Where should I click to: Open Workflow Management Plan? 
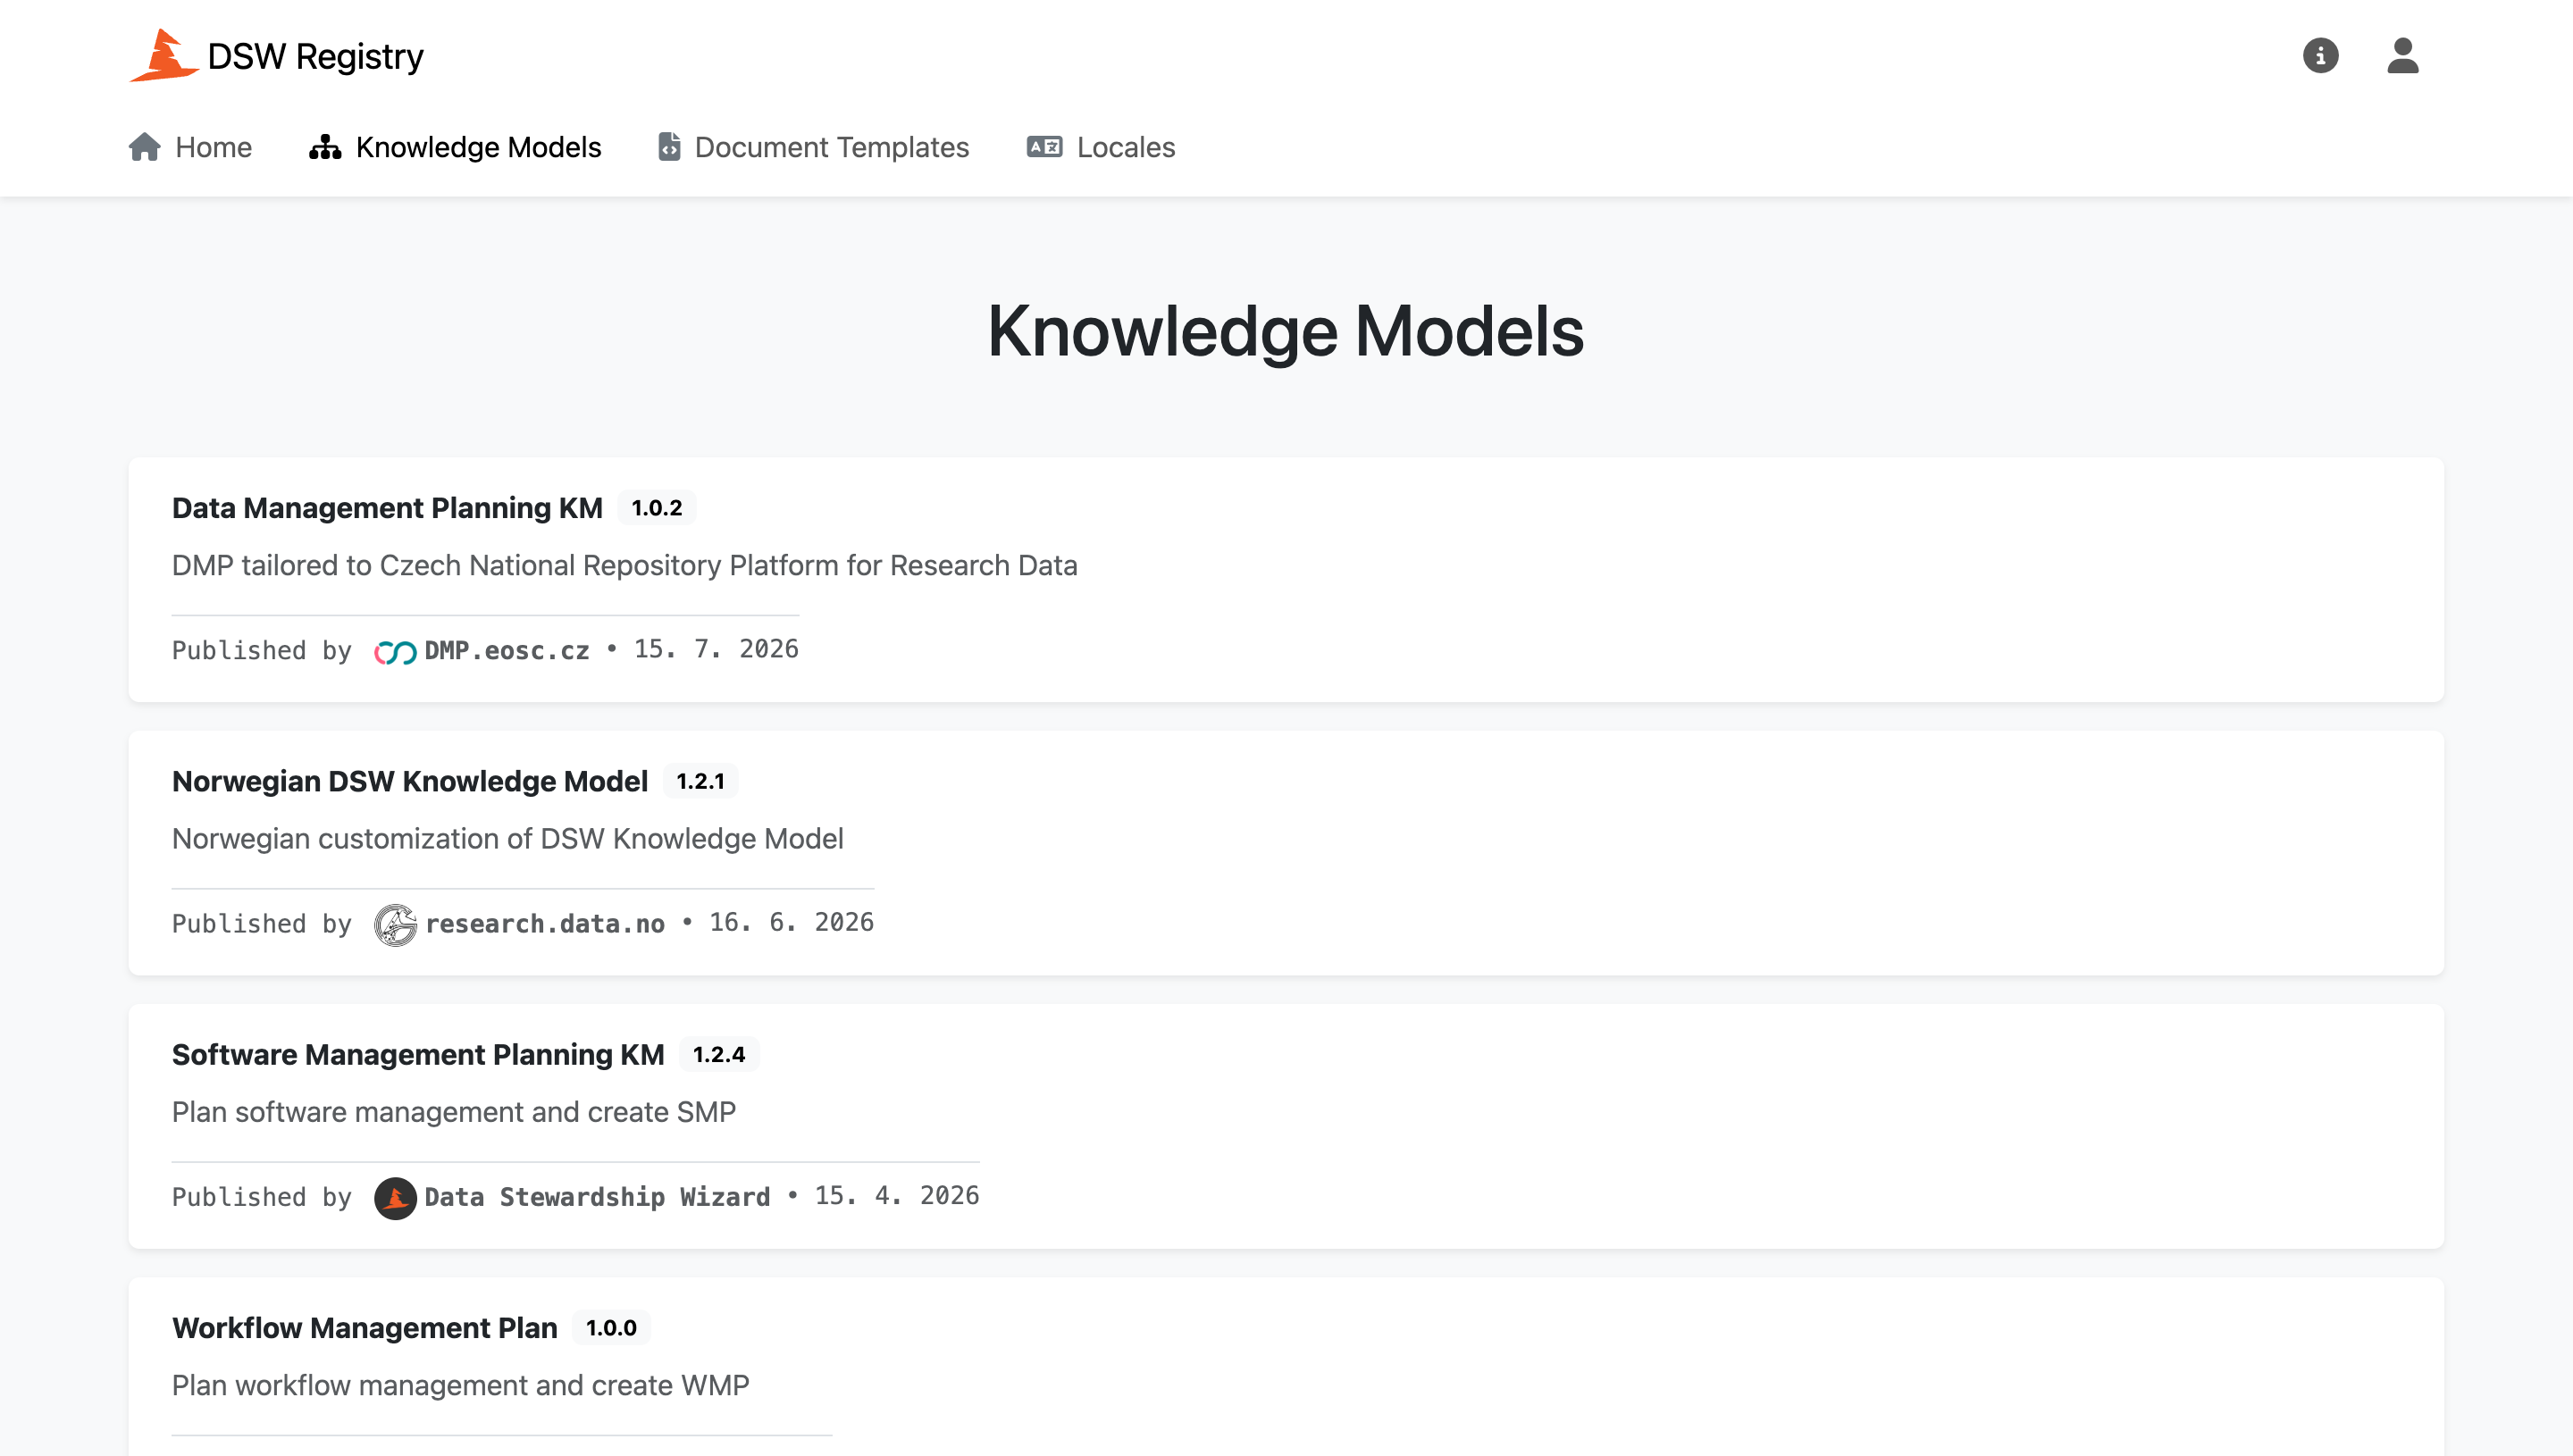coord(364,1328)
